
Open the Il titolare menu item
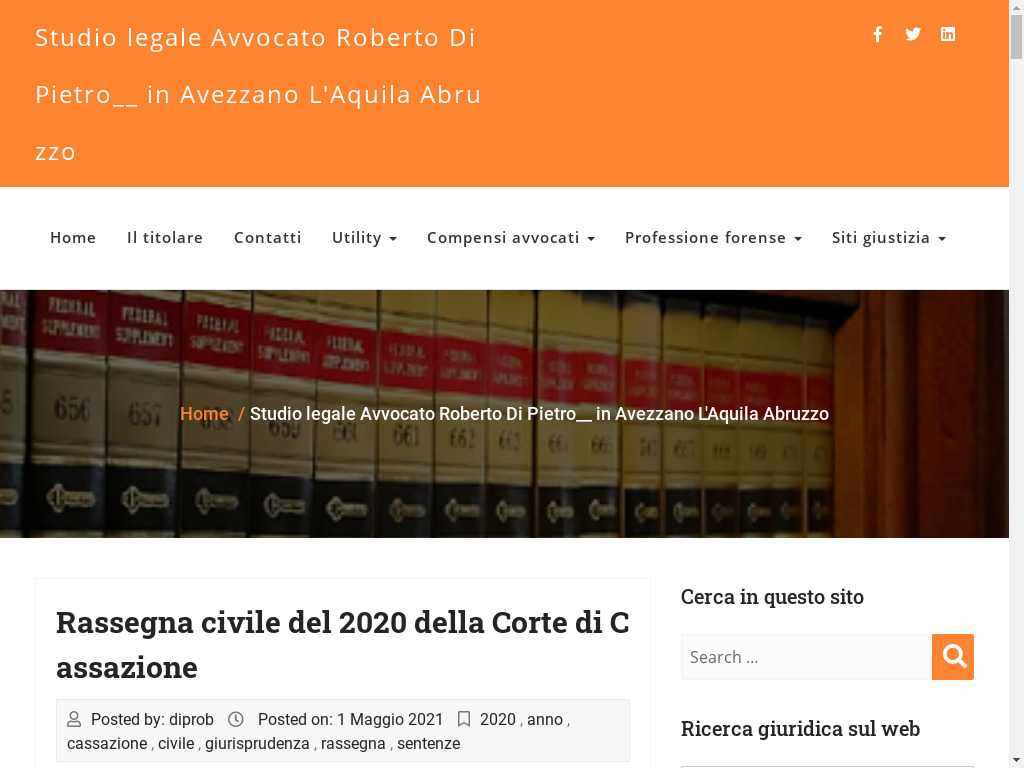coord(165,238)
